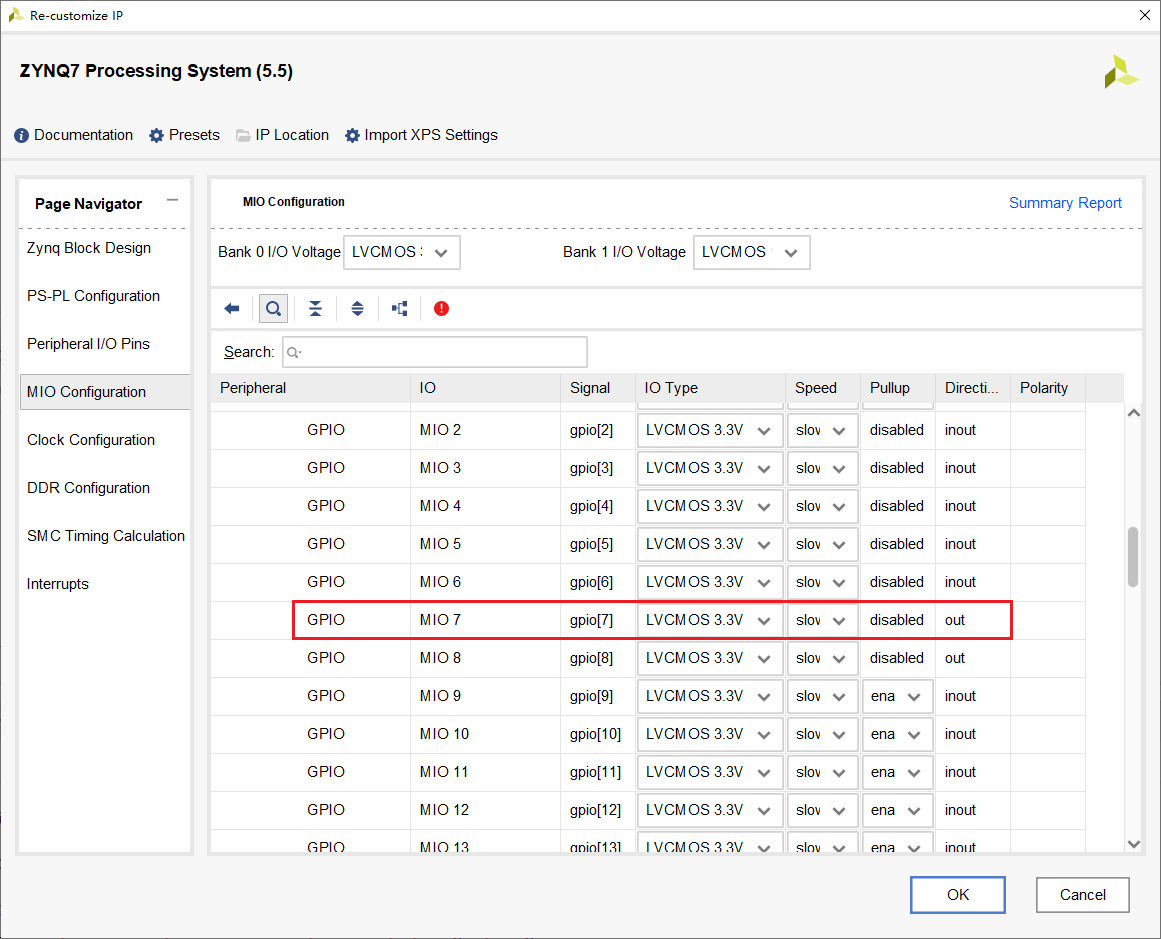The height and width of the screenshot is (939, 1161).
Task: Click the back arrow toolbar icon
Action: (x=232, y=309)
